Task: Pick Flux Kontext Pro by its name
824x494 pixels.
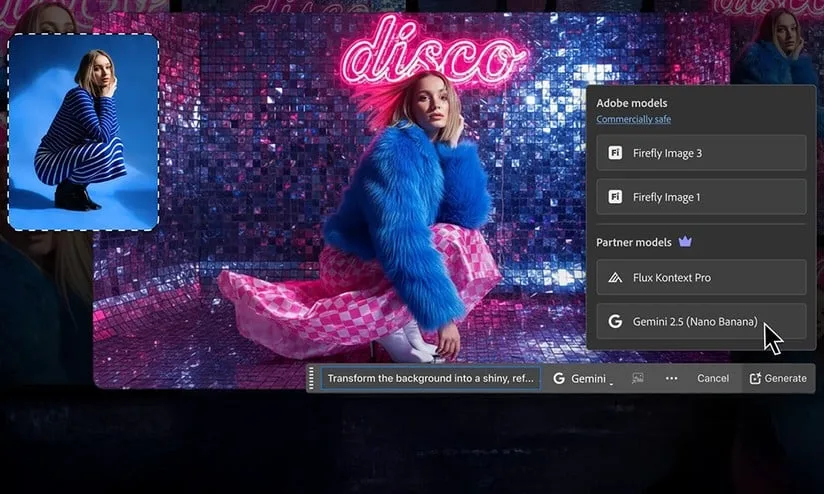Action: (672, 277)
